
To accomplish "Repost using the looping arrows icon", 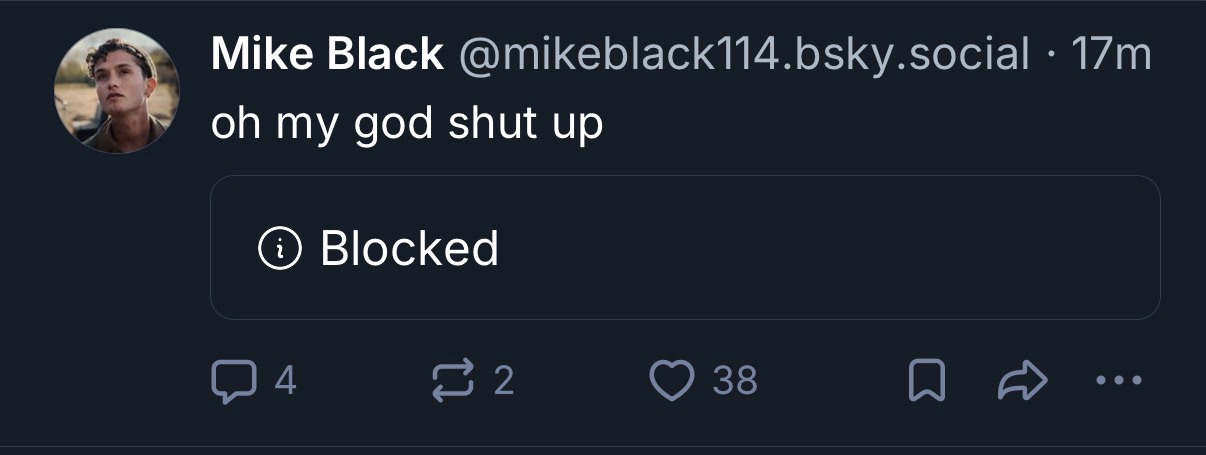I will coord(452,381).
